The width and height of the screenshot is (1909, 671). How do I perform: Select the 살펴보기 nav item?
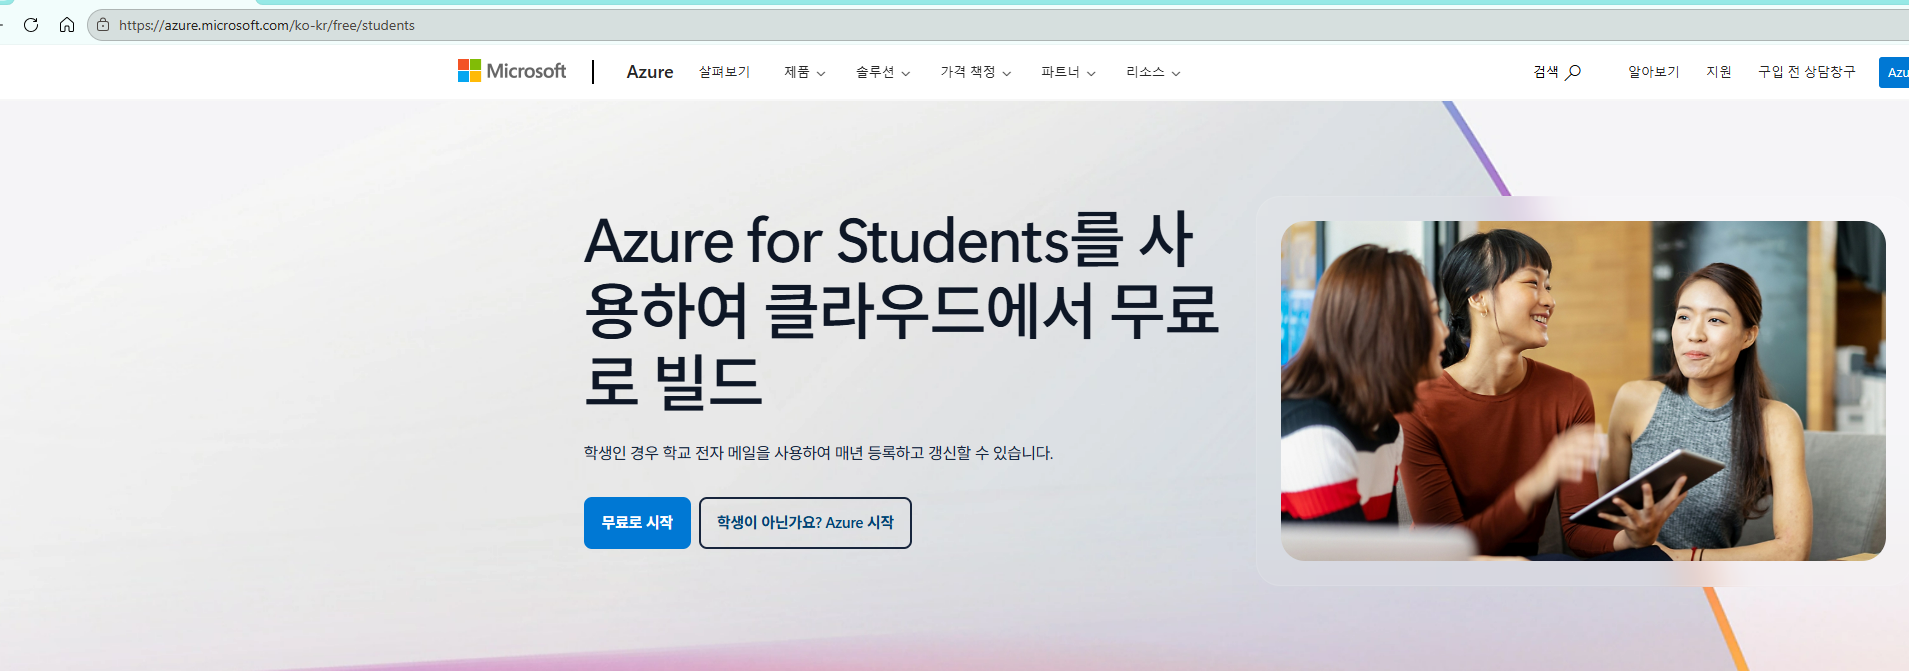coord(724,72)
